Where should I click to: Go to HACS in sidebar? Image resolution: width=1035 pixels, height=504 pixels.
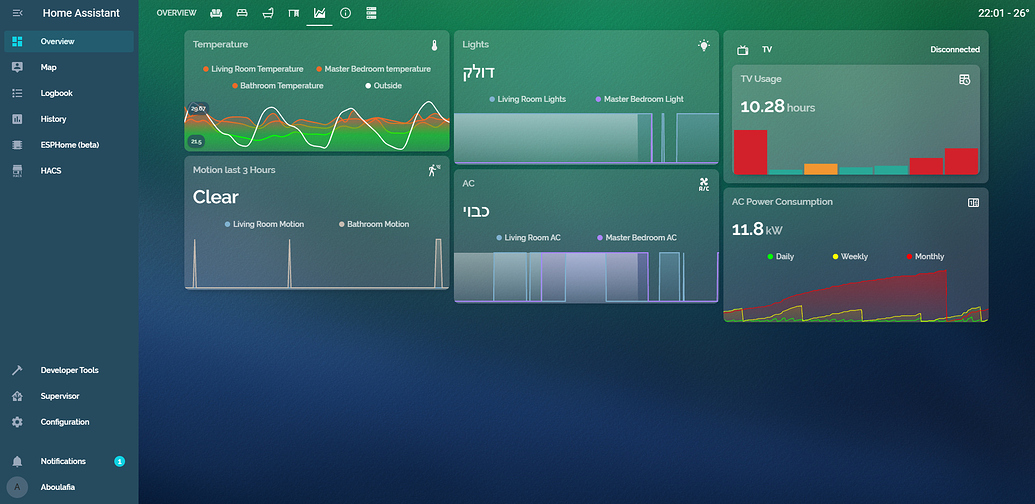(x=51, y=171)
